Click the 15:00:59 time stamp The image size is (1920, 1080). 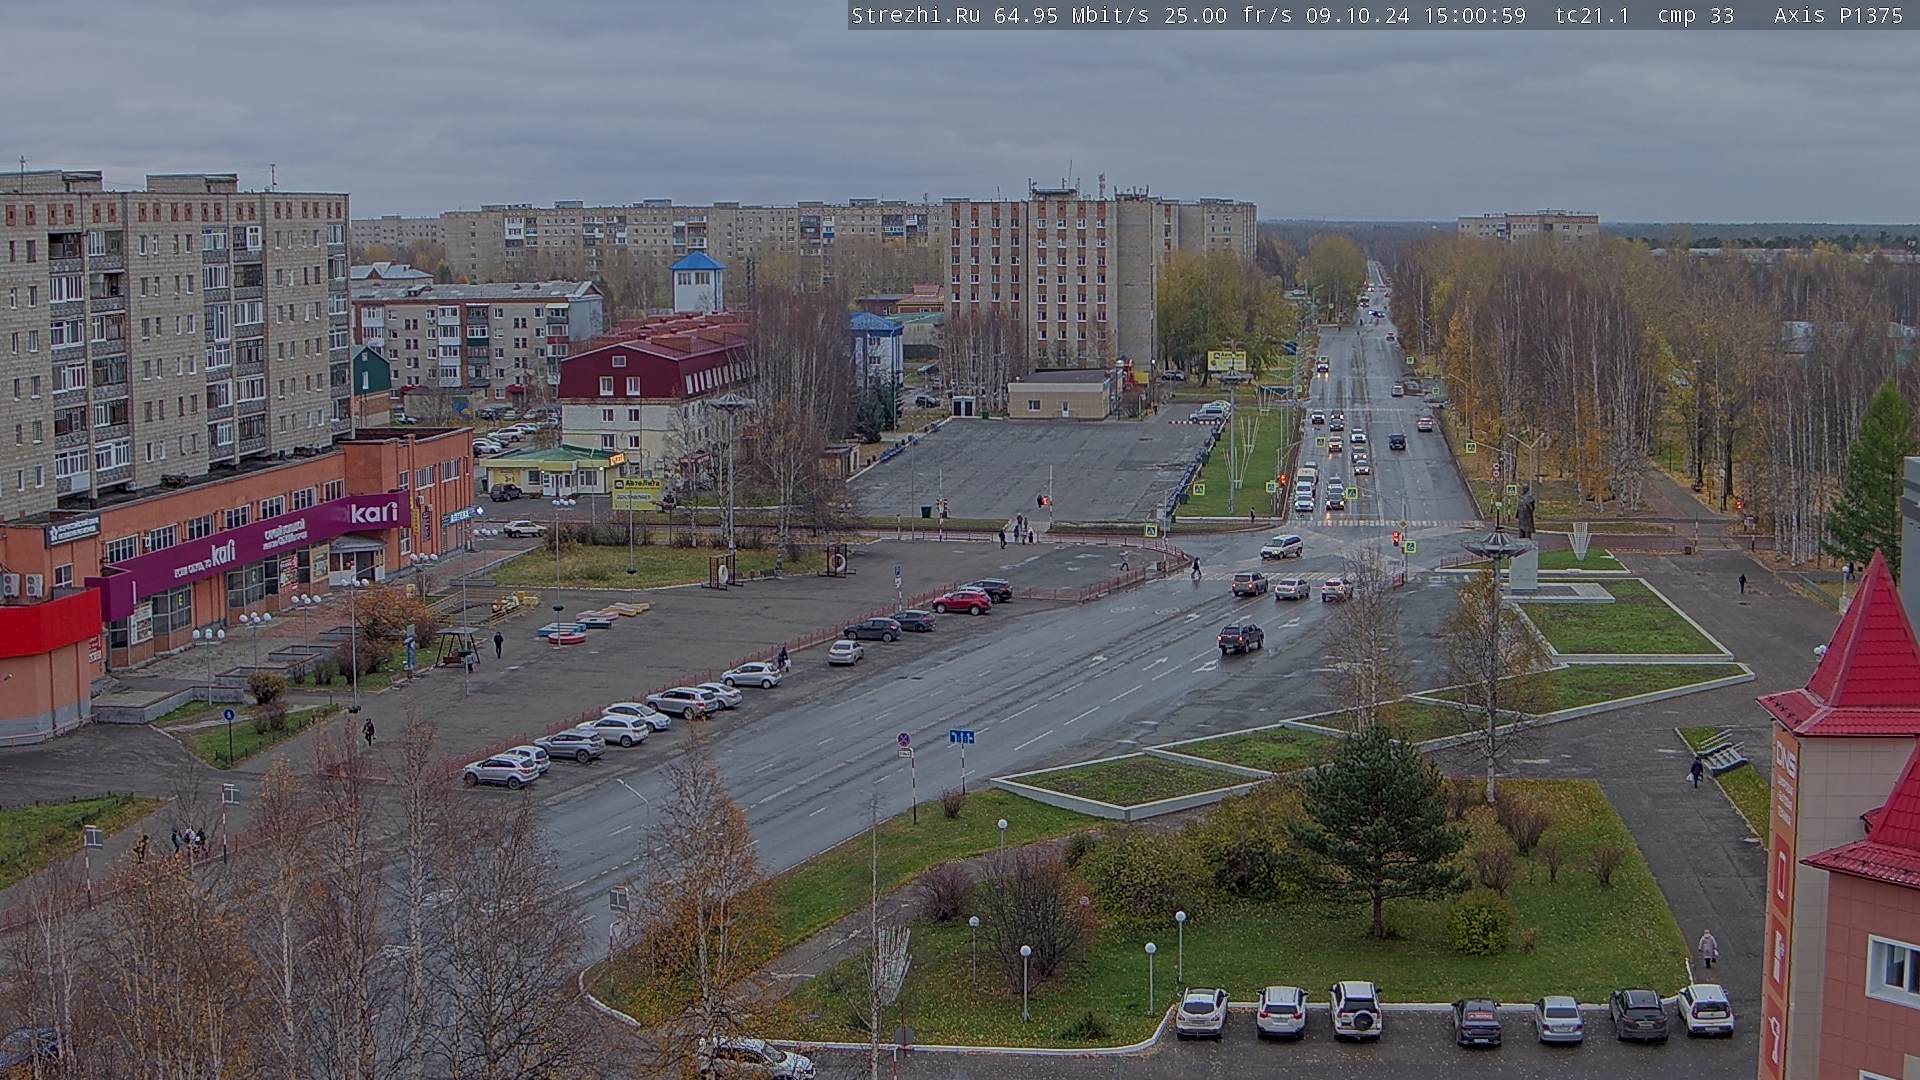coord(1476,15)
